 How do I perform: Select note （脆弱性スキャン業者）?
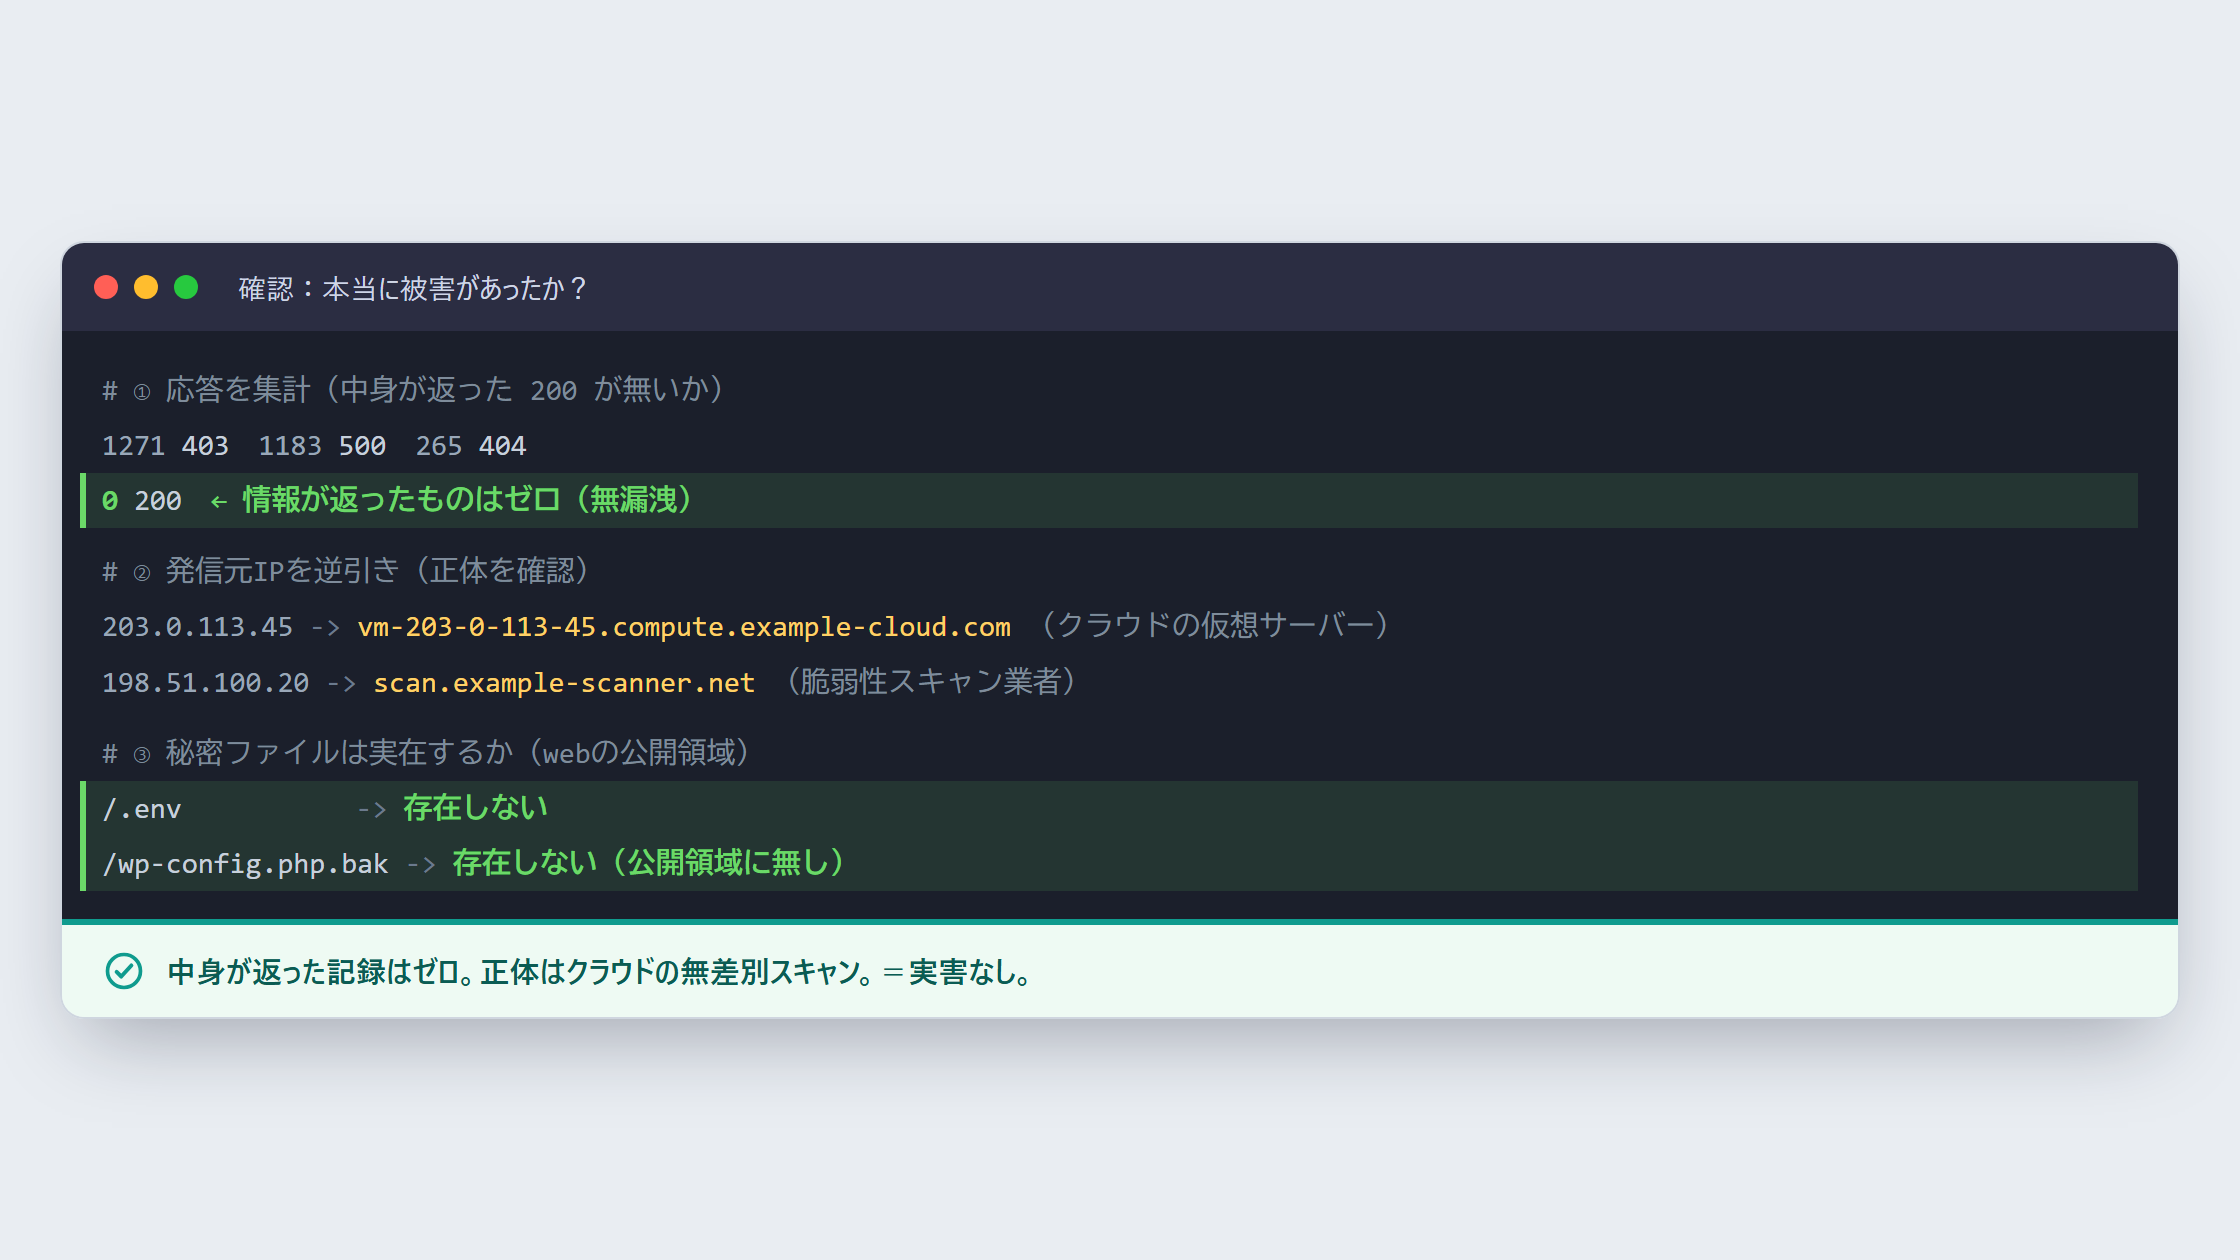click(x=930, y=682)
